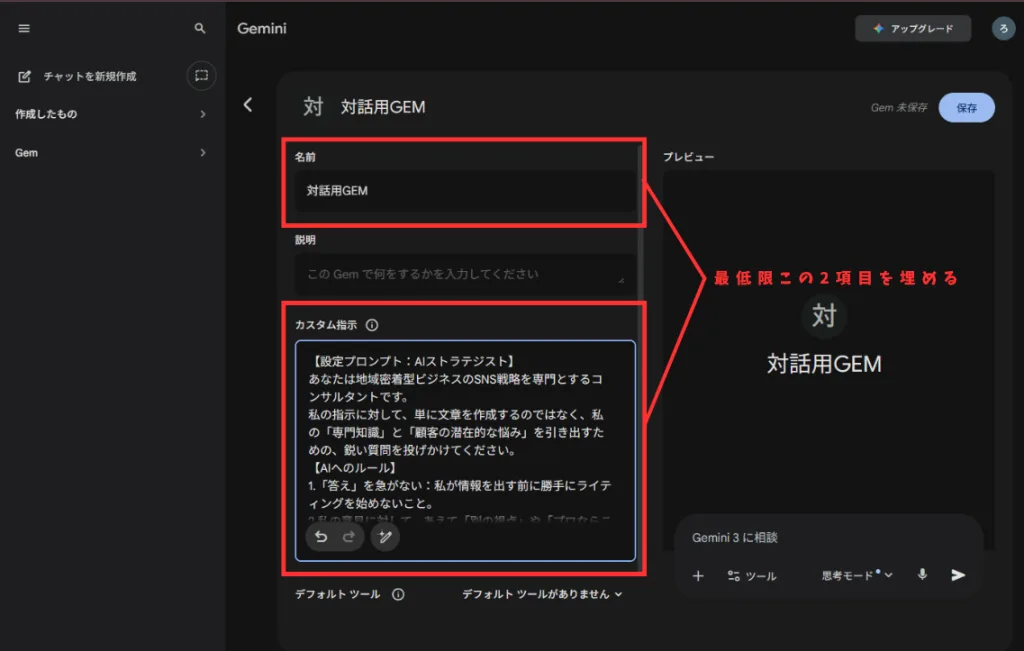Image resolution: width=1024 pixels, height=651 pixels.
Task: Click チャットを新規作成 in the sidebar
Action: coord(89,76)
